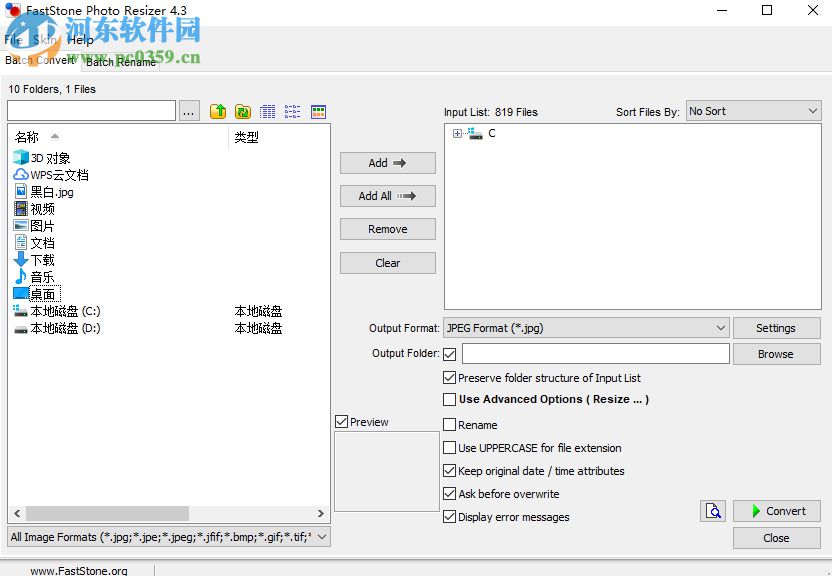Refresh the folder list icon
This screenshot has width=832, height=576.
point(242,111)
